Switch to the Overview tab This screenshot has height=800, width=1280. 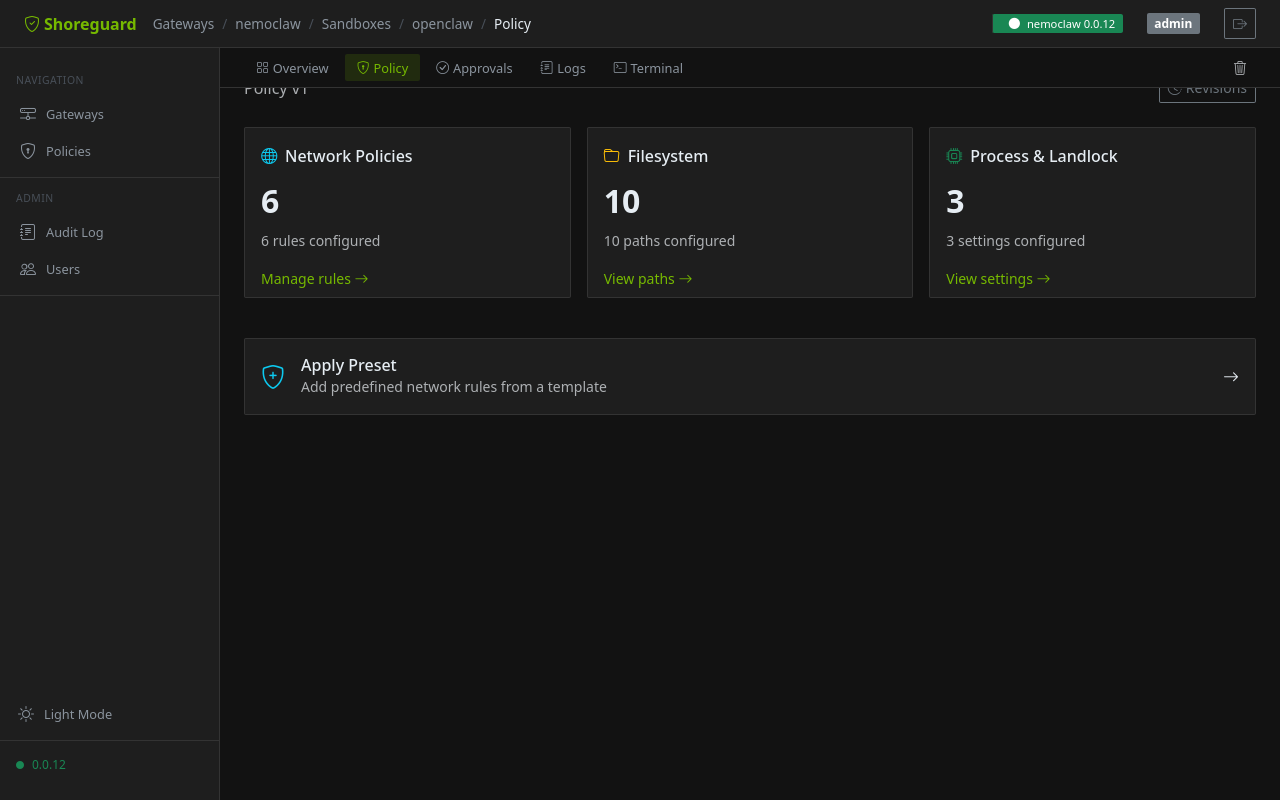click(x=292, y=68)
